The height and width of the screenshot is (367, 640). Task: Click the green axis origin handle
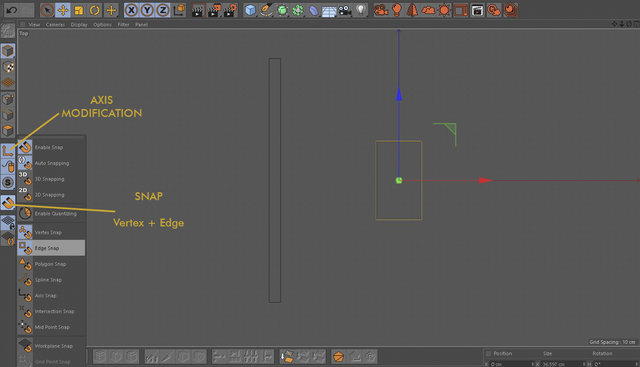click(x=399, y=180)
